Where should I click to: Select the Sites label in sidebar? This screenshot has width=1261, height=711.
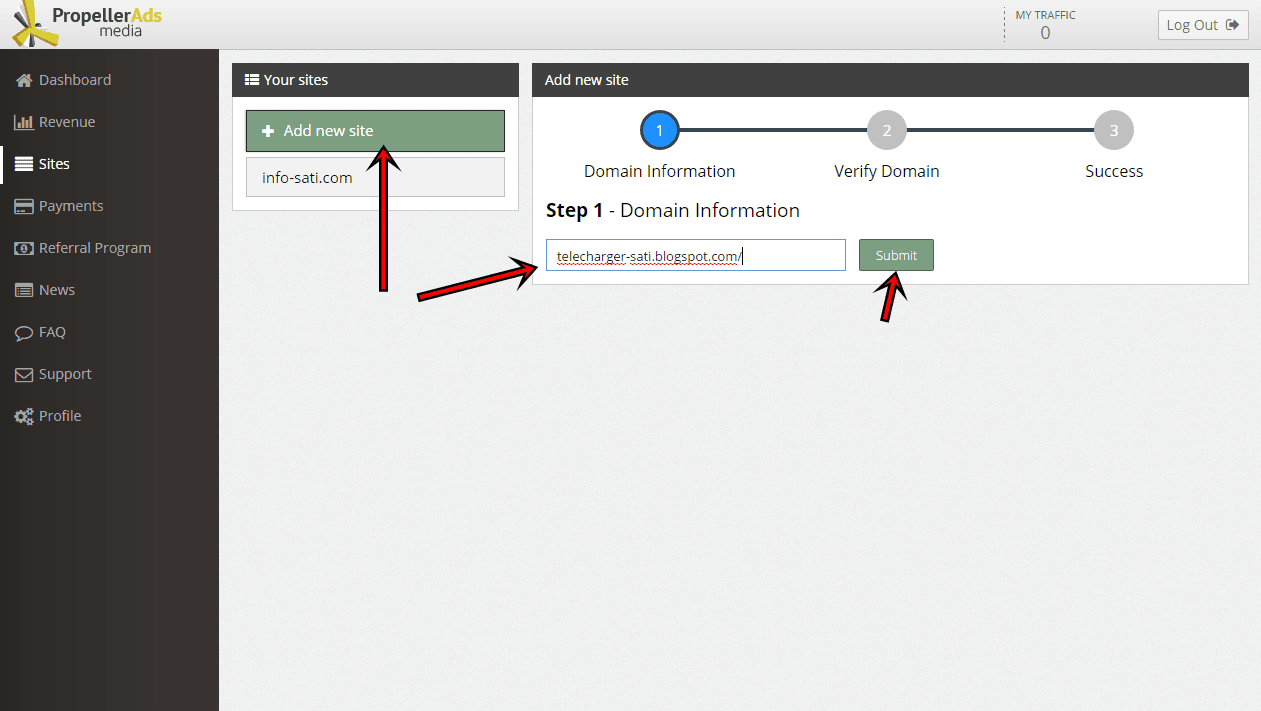coord(54,164)
